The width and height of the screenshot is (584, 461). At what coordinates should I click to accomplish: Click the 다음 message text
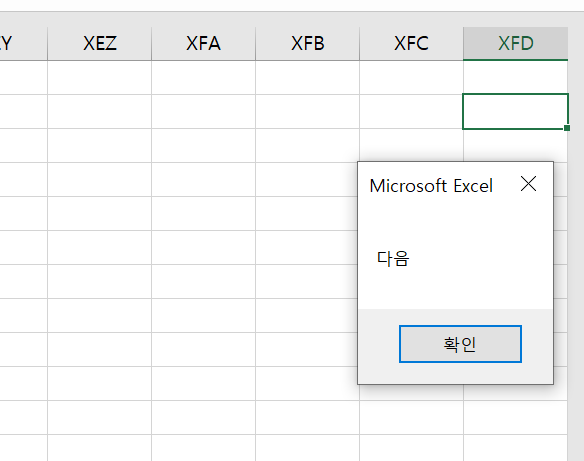point(393,258)
